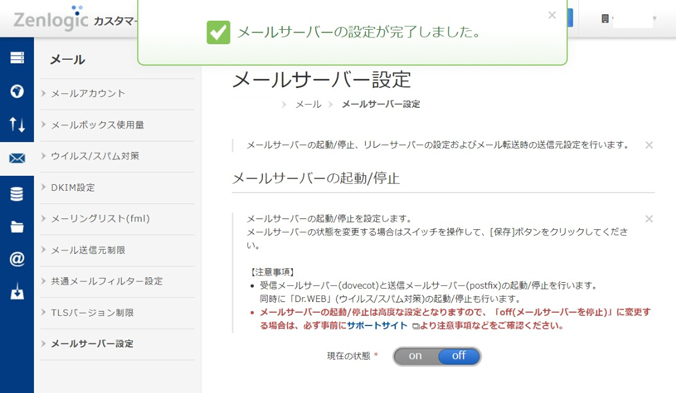This screenshot has height=393, width=676.
Task: Open メーリングリスト(fml) menu item
Action: point(100,218)
